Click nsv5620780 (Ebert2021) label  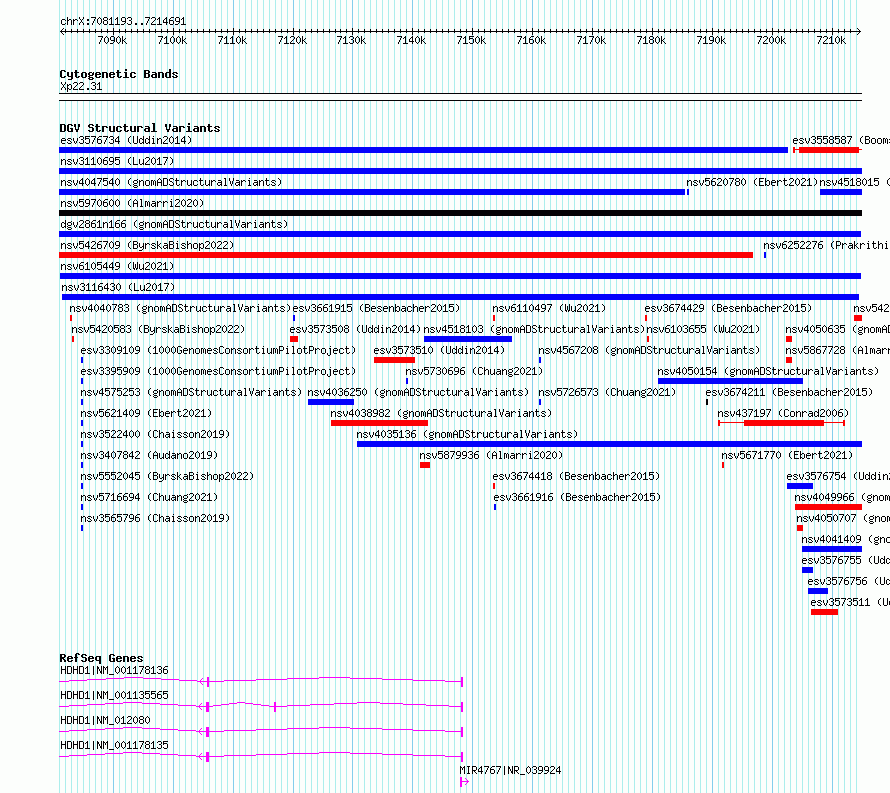click(752, 182)
